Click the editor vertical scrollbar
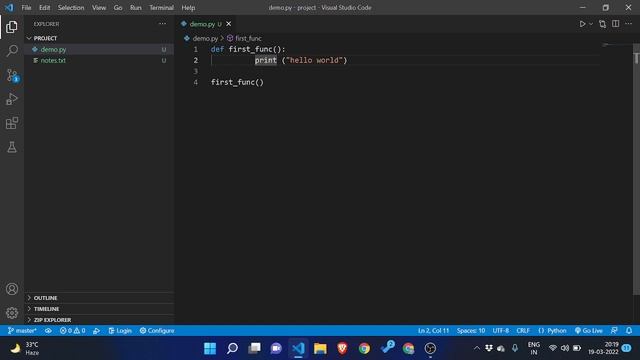The image size is (640, 360). click(x=636, y=169)
